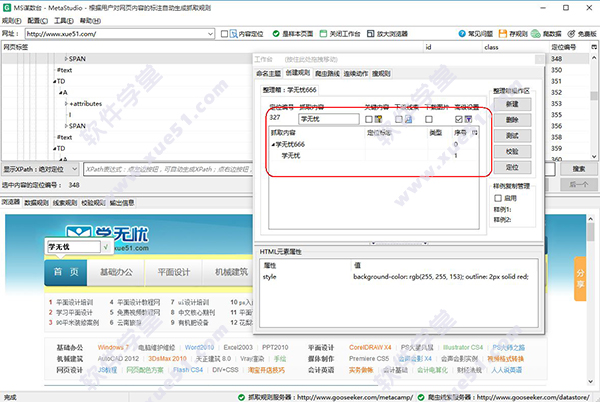Click the XPath expression input field
This screenshot has width=600, height=402.
click(x=168, y=169)
